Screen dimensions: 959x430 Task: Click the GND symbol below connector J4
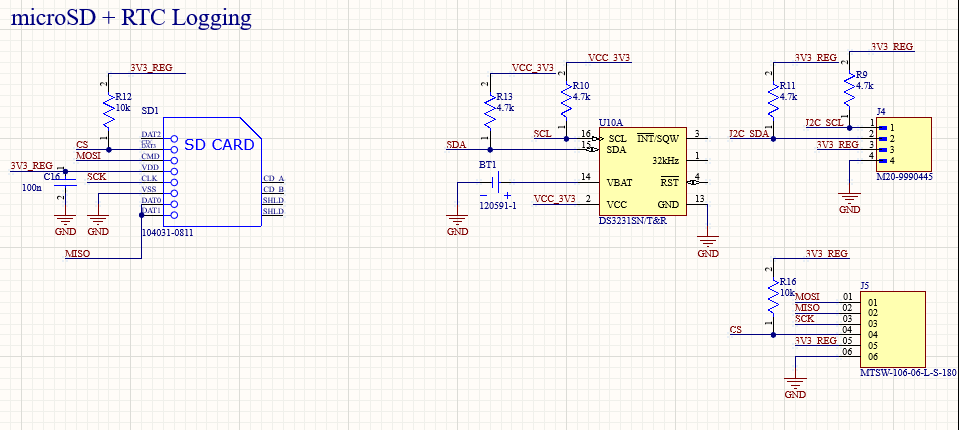[x=850, y=202]
